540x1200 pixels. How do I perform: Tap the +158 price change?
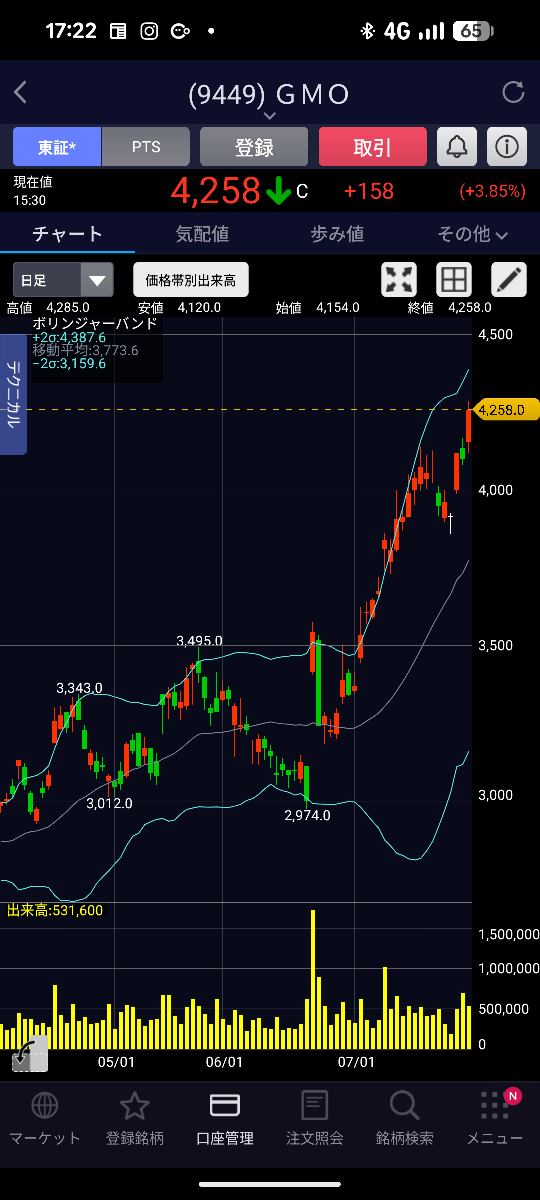[368, 191]
